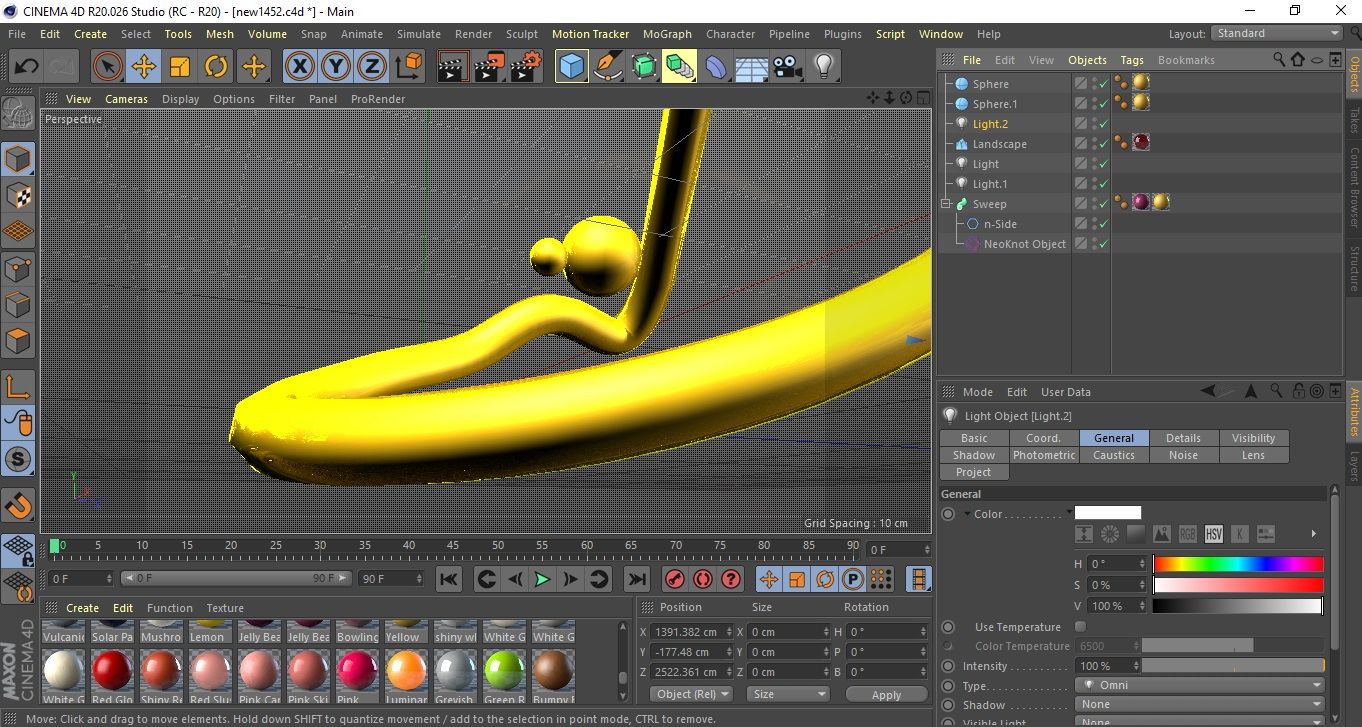Toggle the Sphere object enable checkmark
The width and height of the screenshot is (1362, 727).
1104,84
